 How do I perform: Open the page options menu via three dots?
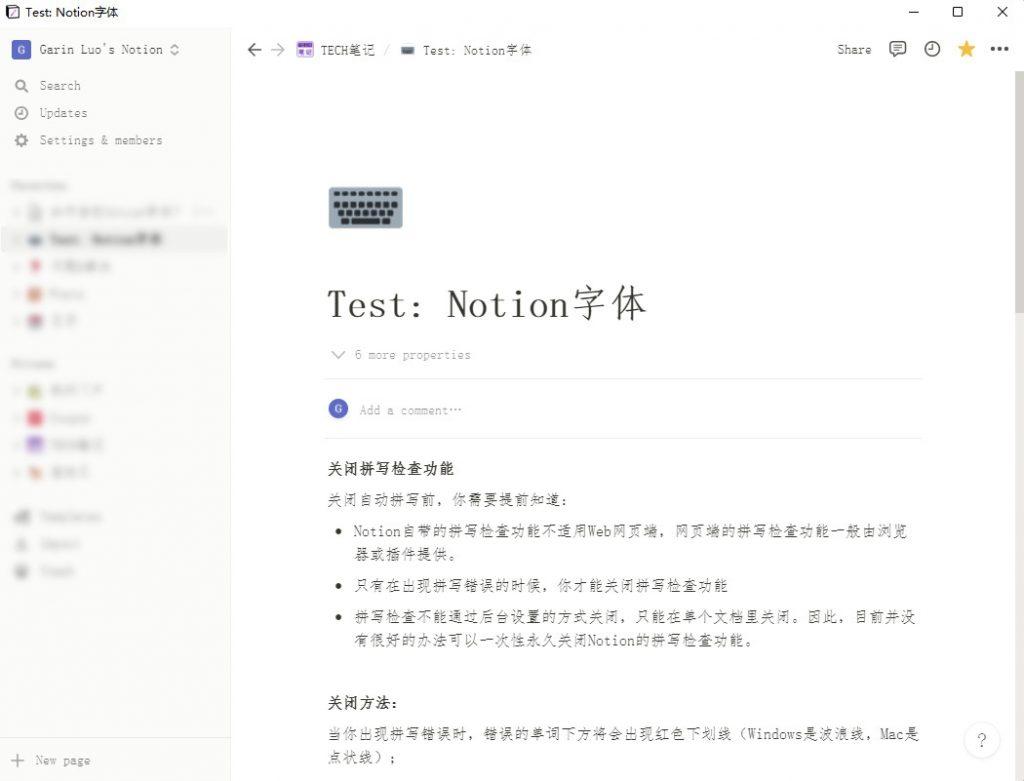[999, 49]
